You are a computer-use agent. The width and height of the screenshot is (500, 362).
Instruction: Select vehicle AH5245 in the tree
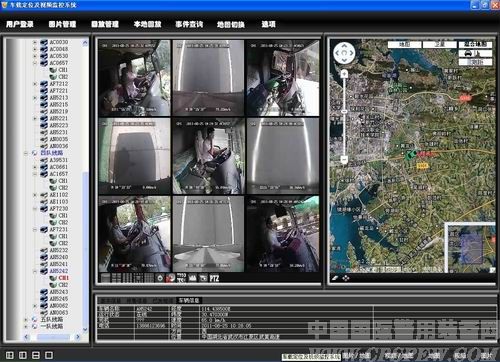(59, 299)
